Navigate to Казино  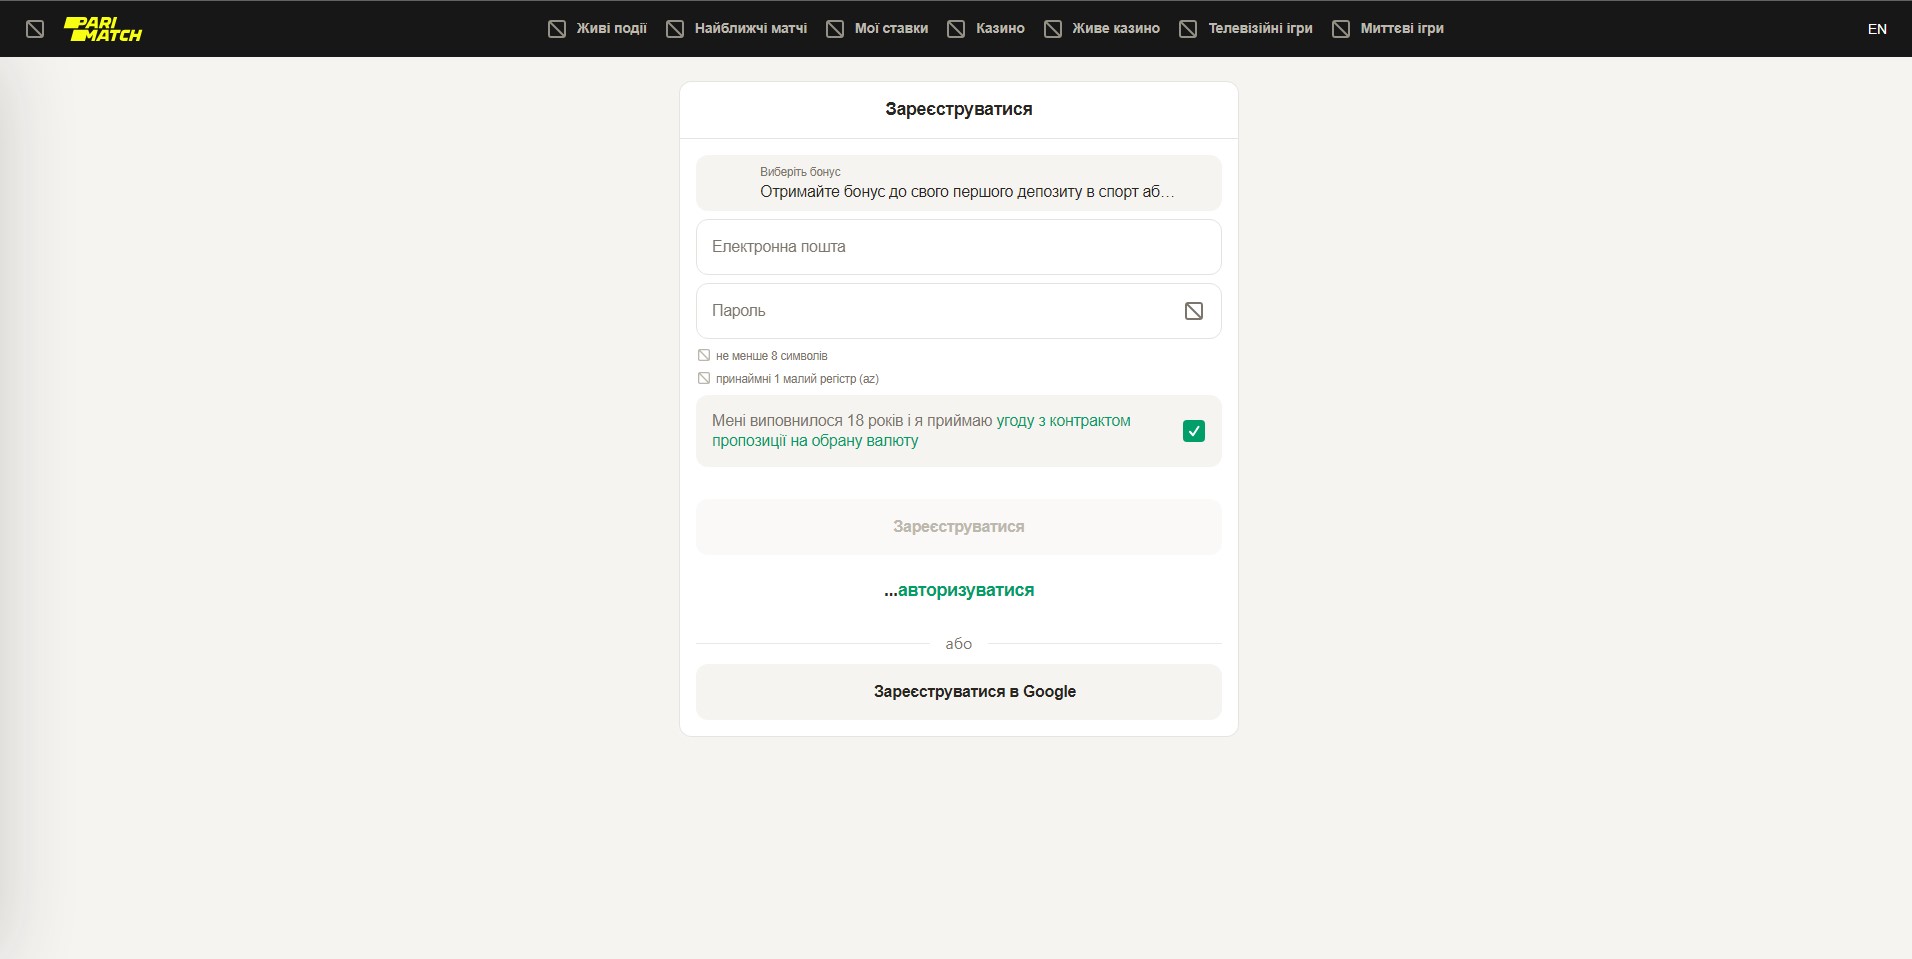1000,29
